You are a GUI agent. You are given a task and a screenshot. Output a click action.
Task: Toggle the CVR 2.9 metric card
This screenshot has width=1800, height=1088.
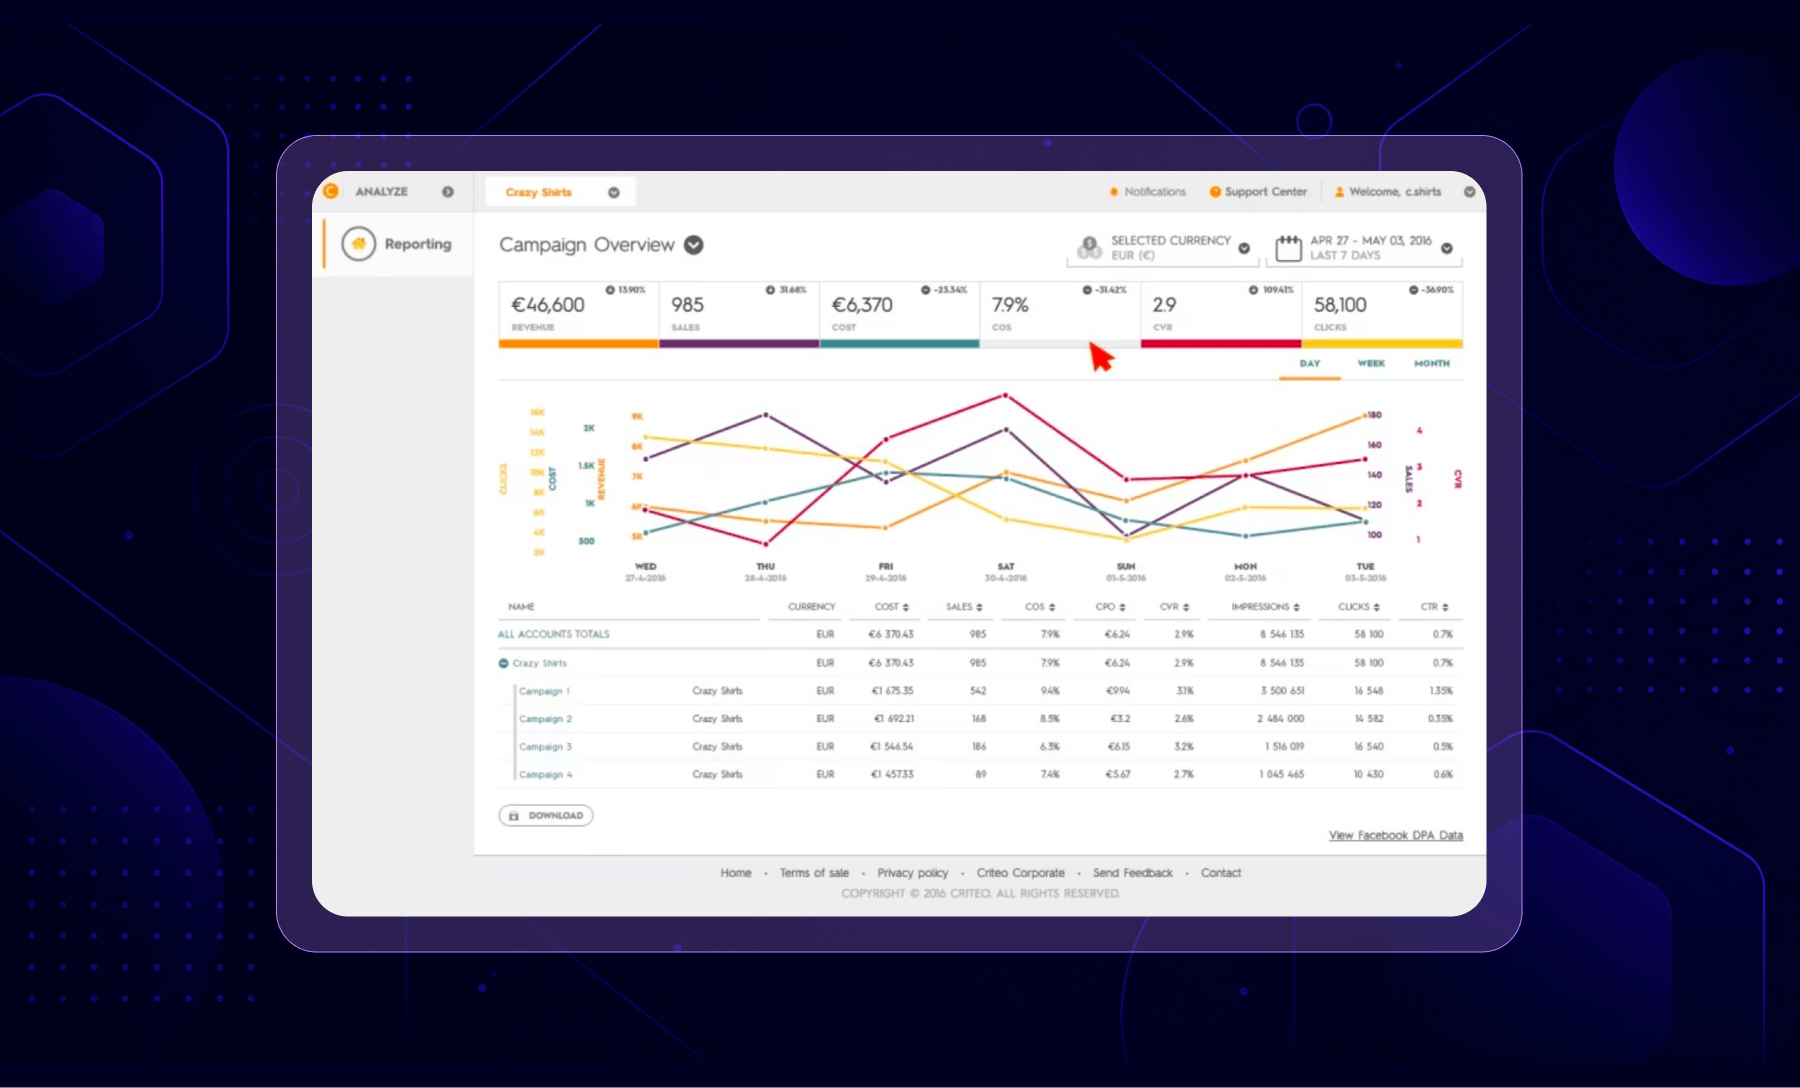pos(1221,314)
